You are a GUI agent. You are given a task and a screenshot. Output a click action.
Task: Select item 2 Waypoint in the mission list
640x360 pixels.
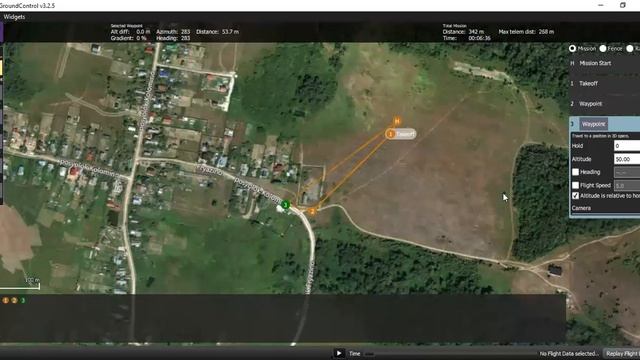(x=604, y=104)
